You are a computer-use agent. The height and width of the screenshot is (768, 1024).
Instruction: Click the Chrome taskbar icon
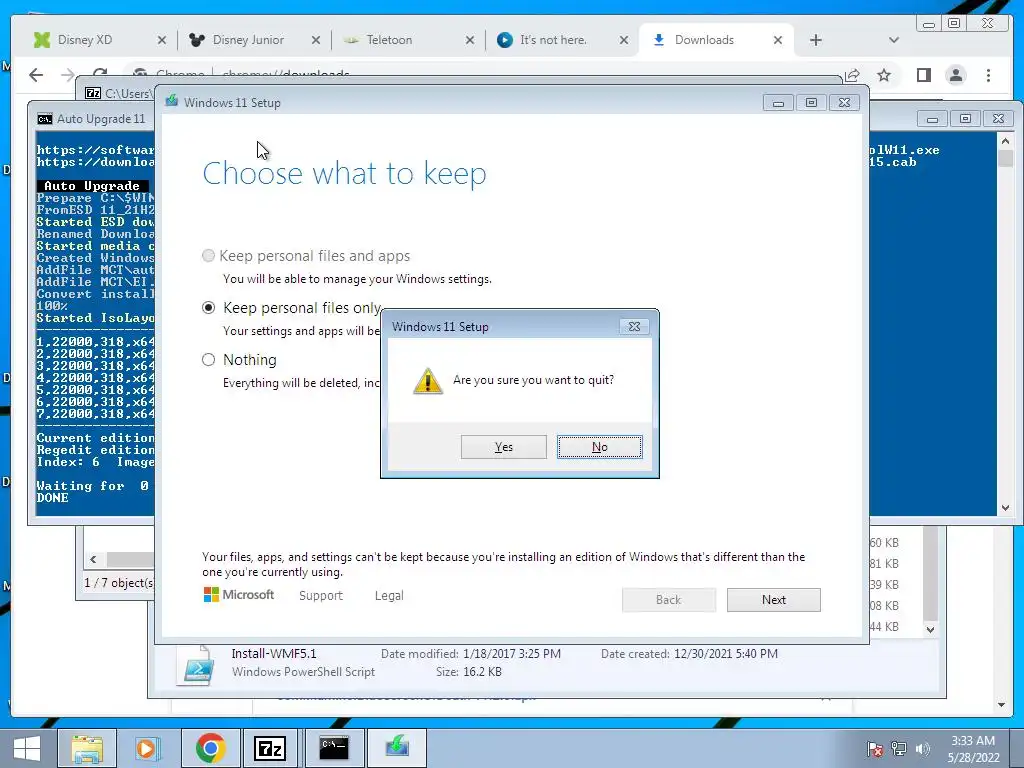click(x=210, y=748)
